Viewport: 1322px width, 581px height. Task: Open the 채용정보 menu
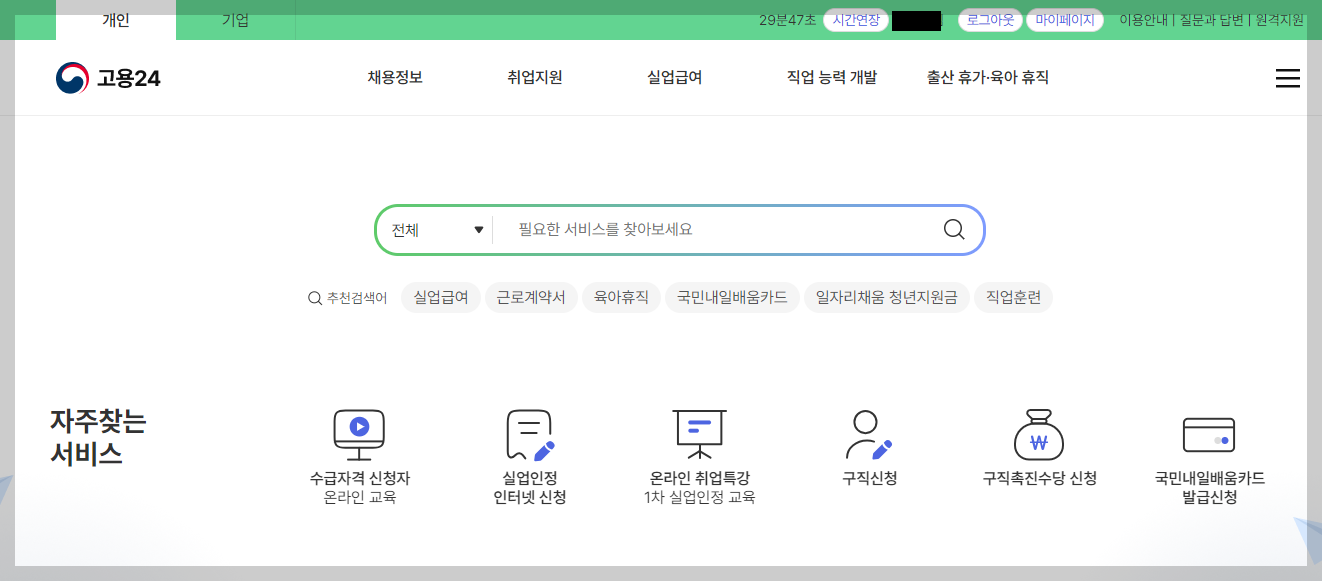pyautogui.click(x=392, y=76)
